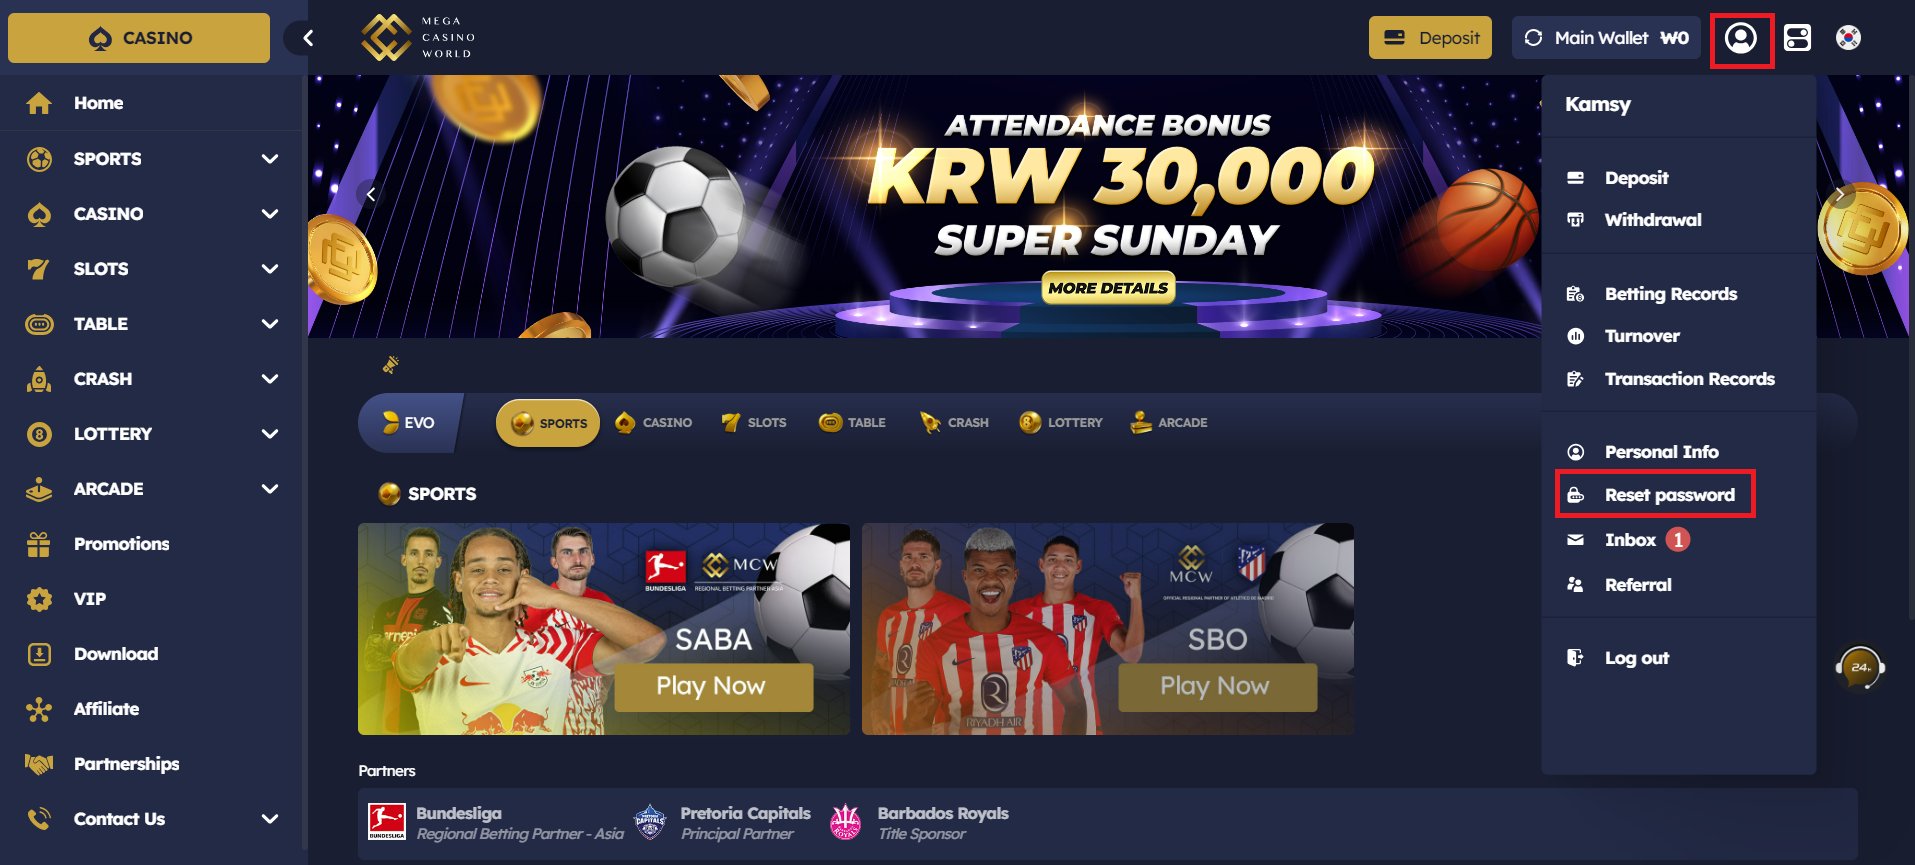The height and width of the screenshot is (865, 1915).
Task: Expand the LOTTERY sidebar chevron
Action: tap(270, 434)
